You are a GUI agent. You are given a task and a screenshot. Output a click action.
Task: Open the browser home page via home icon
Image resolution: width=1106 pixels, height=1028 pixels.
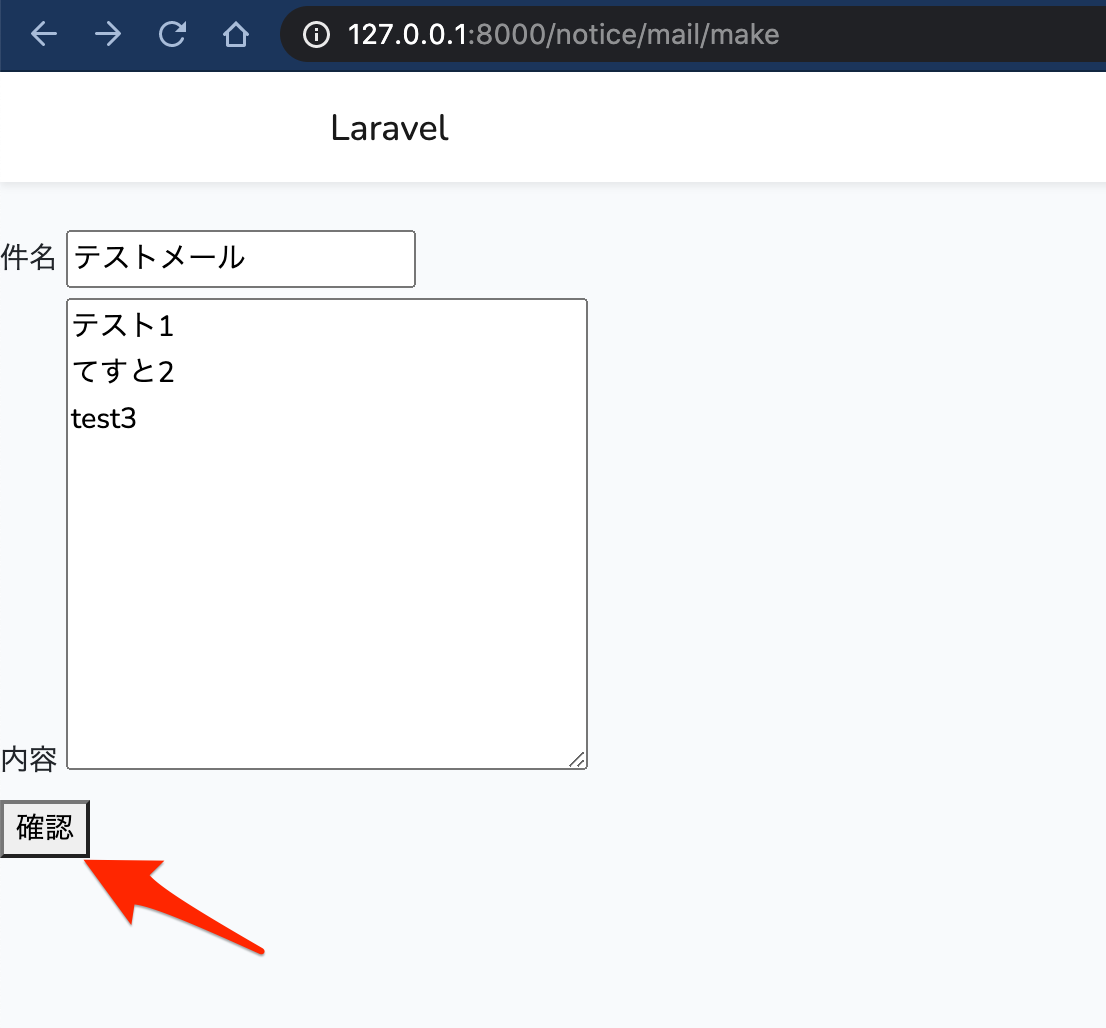235,34
